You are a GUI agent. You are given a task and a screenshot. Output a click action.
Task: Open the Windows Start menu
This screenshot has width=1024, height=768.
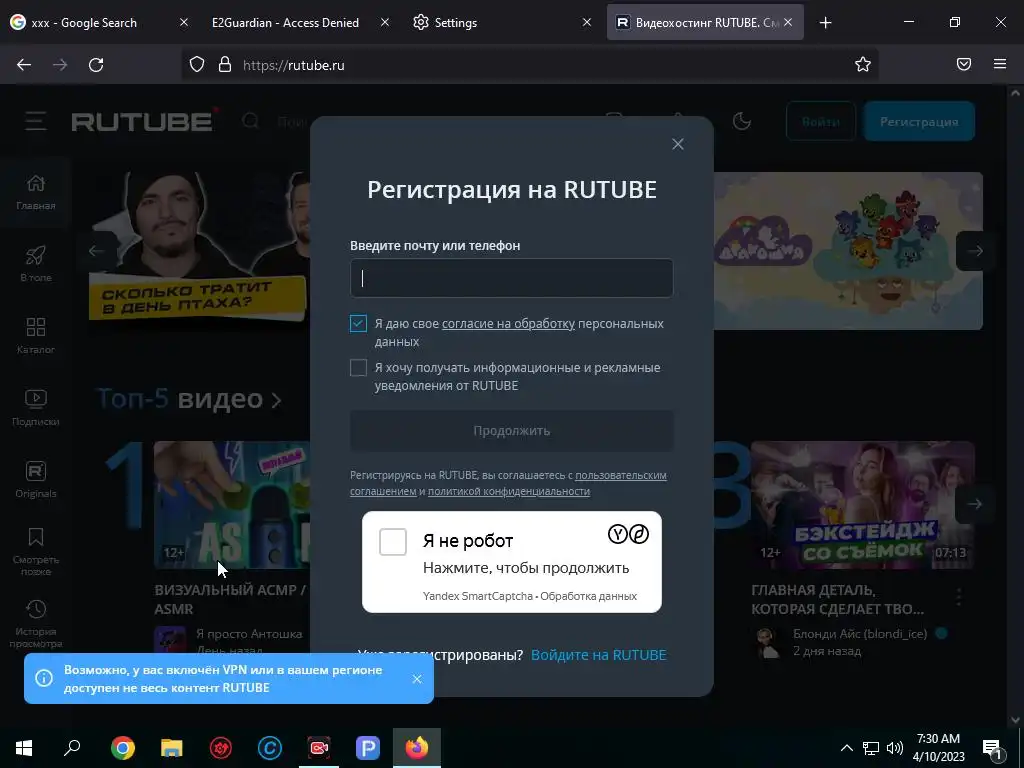[x=24, y=748]
